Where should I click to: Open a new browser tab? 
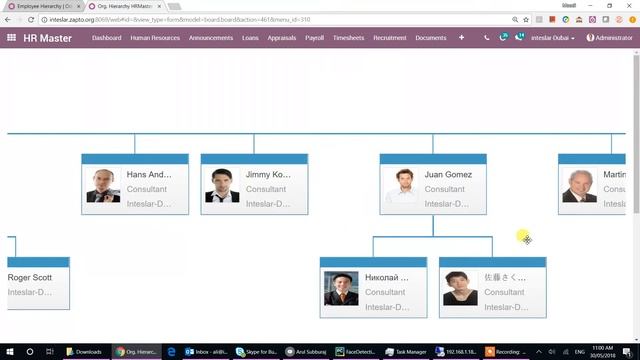click(x=174, y=6)
